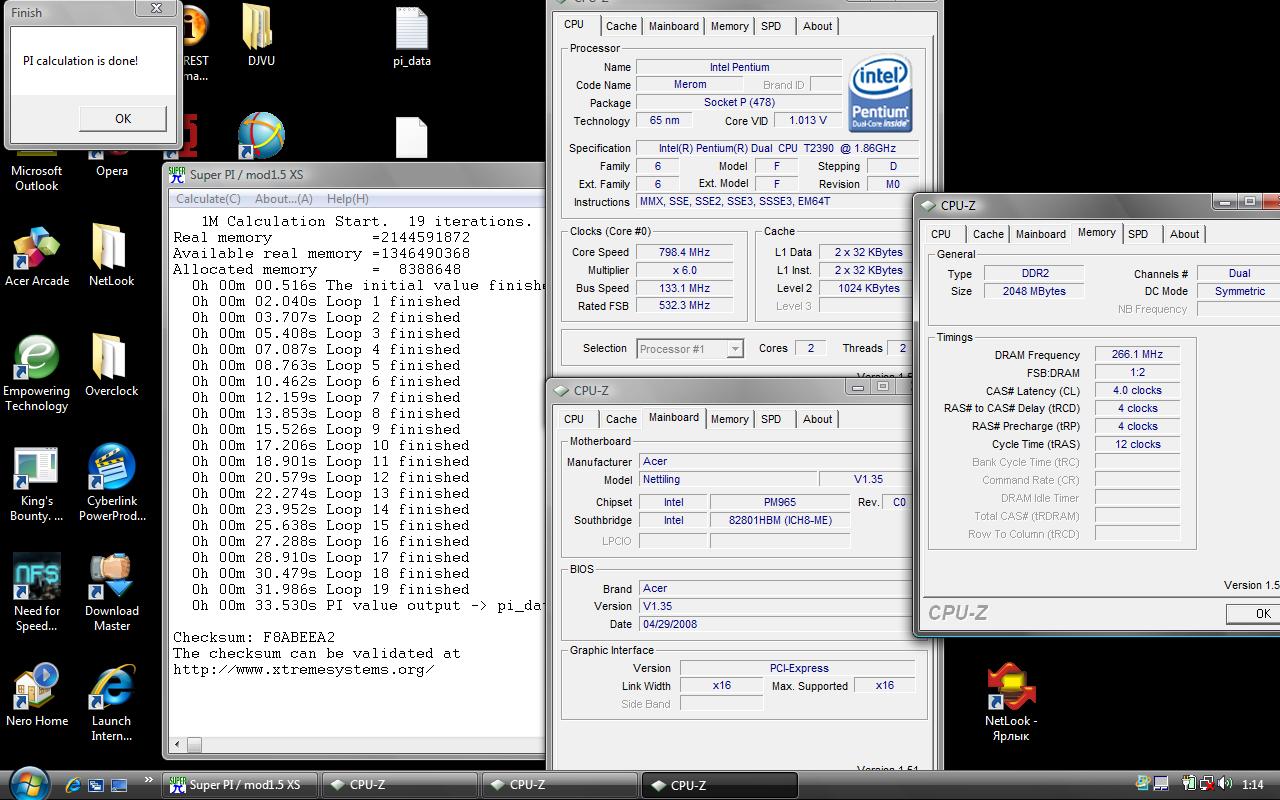Open the Overclock folder
The height and width of the screenshot is (800, 1280).
pos(111,366)
